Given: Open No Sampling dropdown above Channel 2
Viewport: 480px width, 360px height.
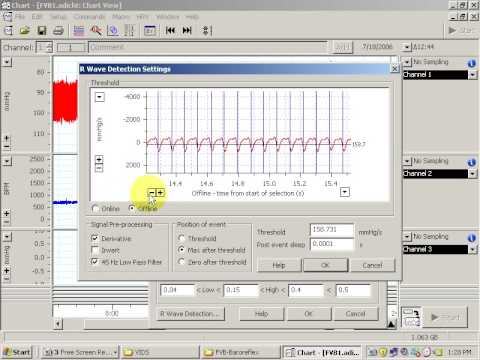Looking at the screenshot, I should (407, 161).
